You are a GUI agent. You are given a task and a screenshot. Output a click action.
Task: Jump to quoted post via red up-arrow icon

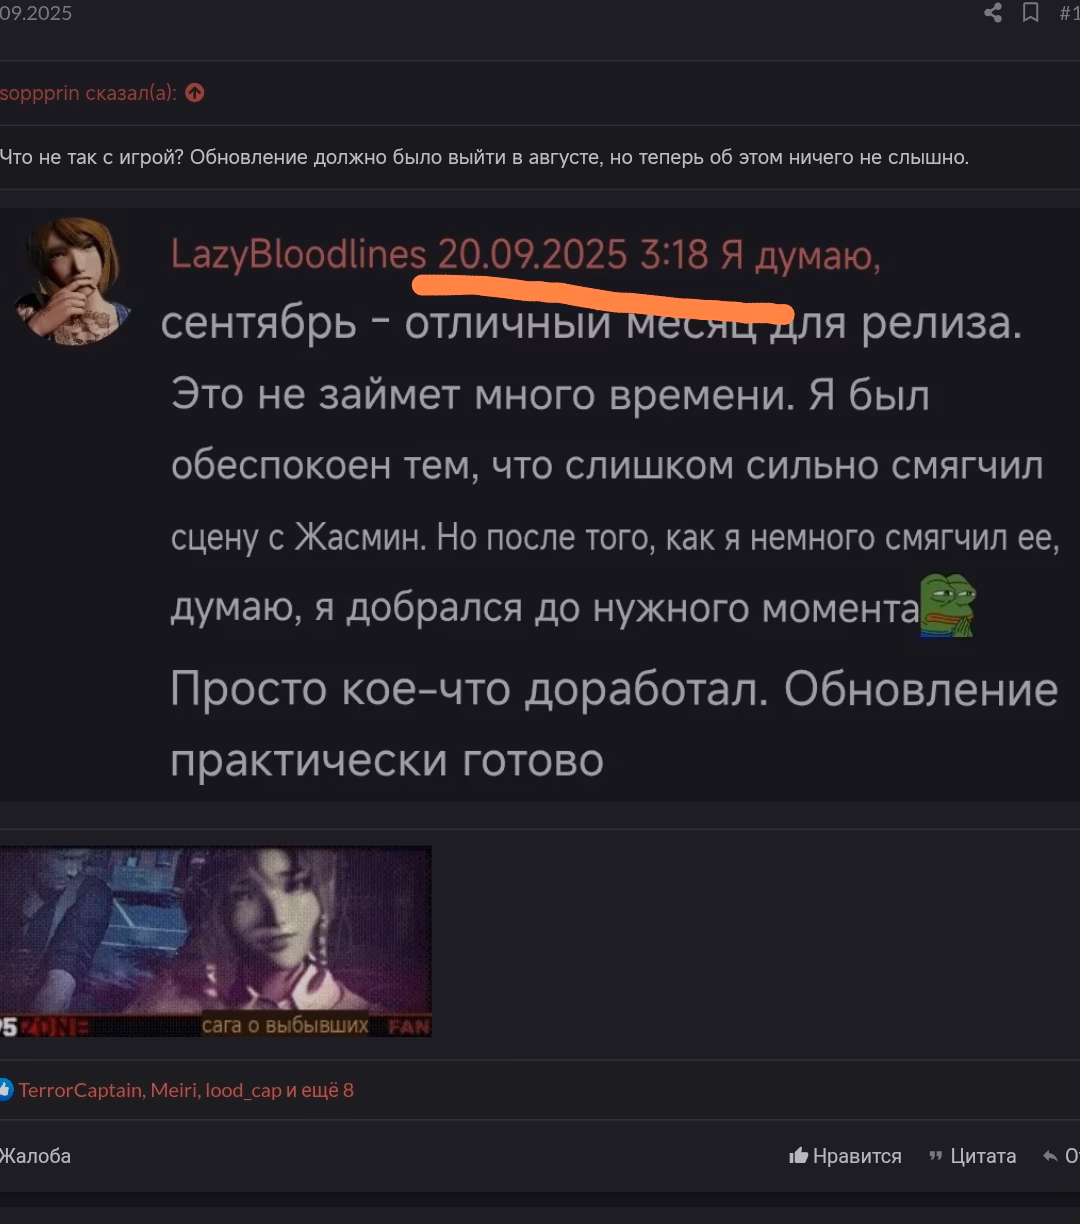(x=195, y=93)
